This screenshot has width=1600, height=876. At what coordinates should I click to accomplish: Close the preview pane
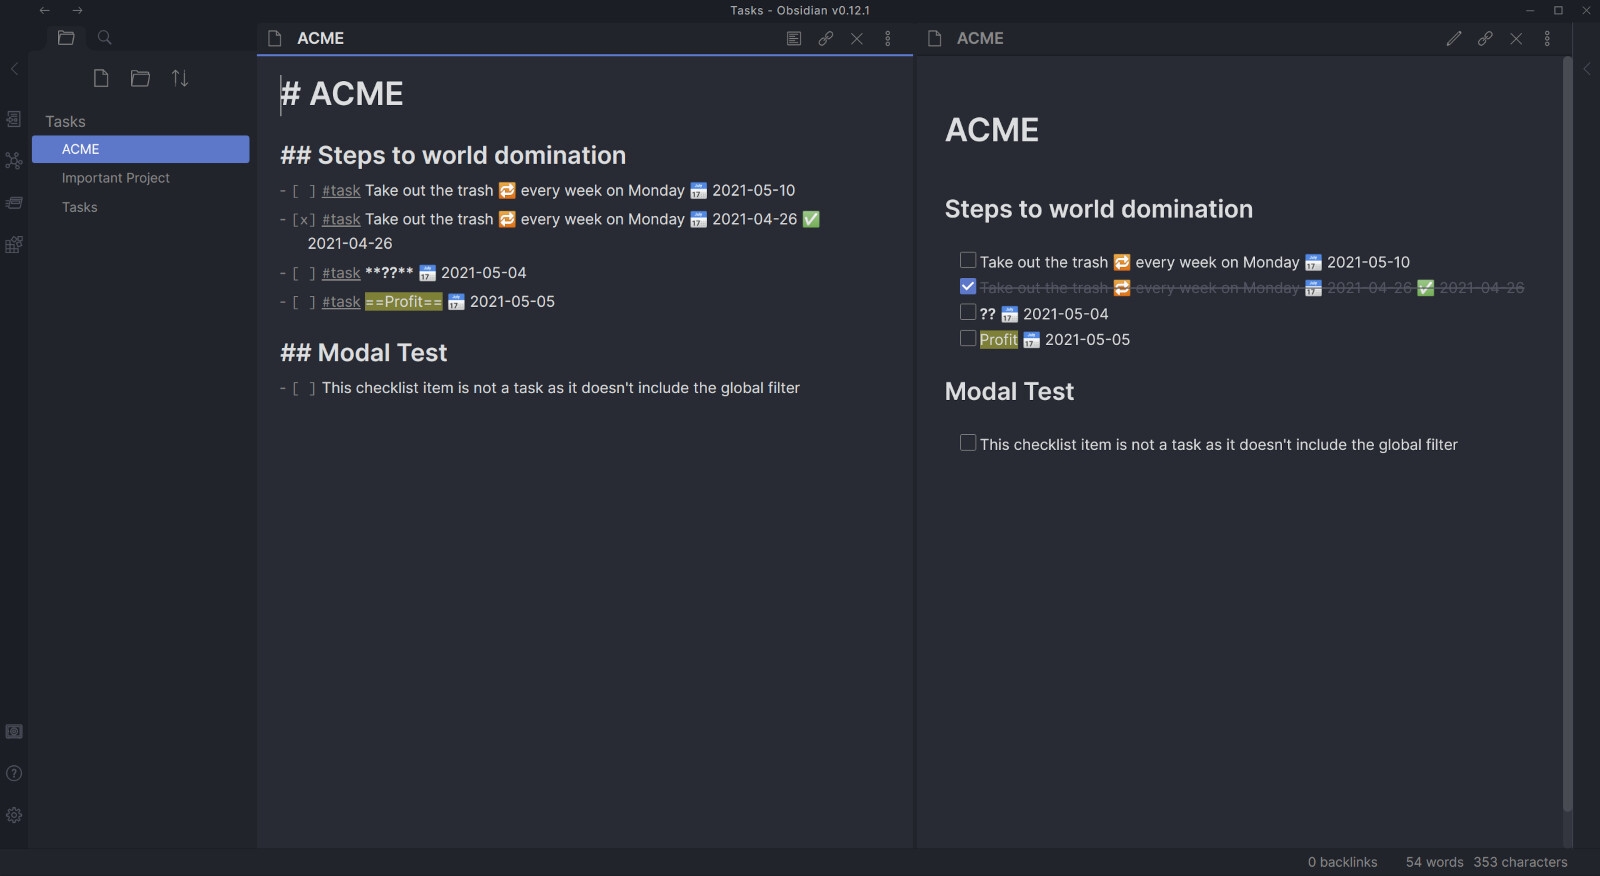[x=1517, y=38]
